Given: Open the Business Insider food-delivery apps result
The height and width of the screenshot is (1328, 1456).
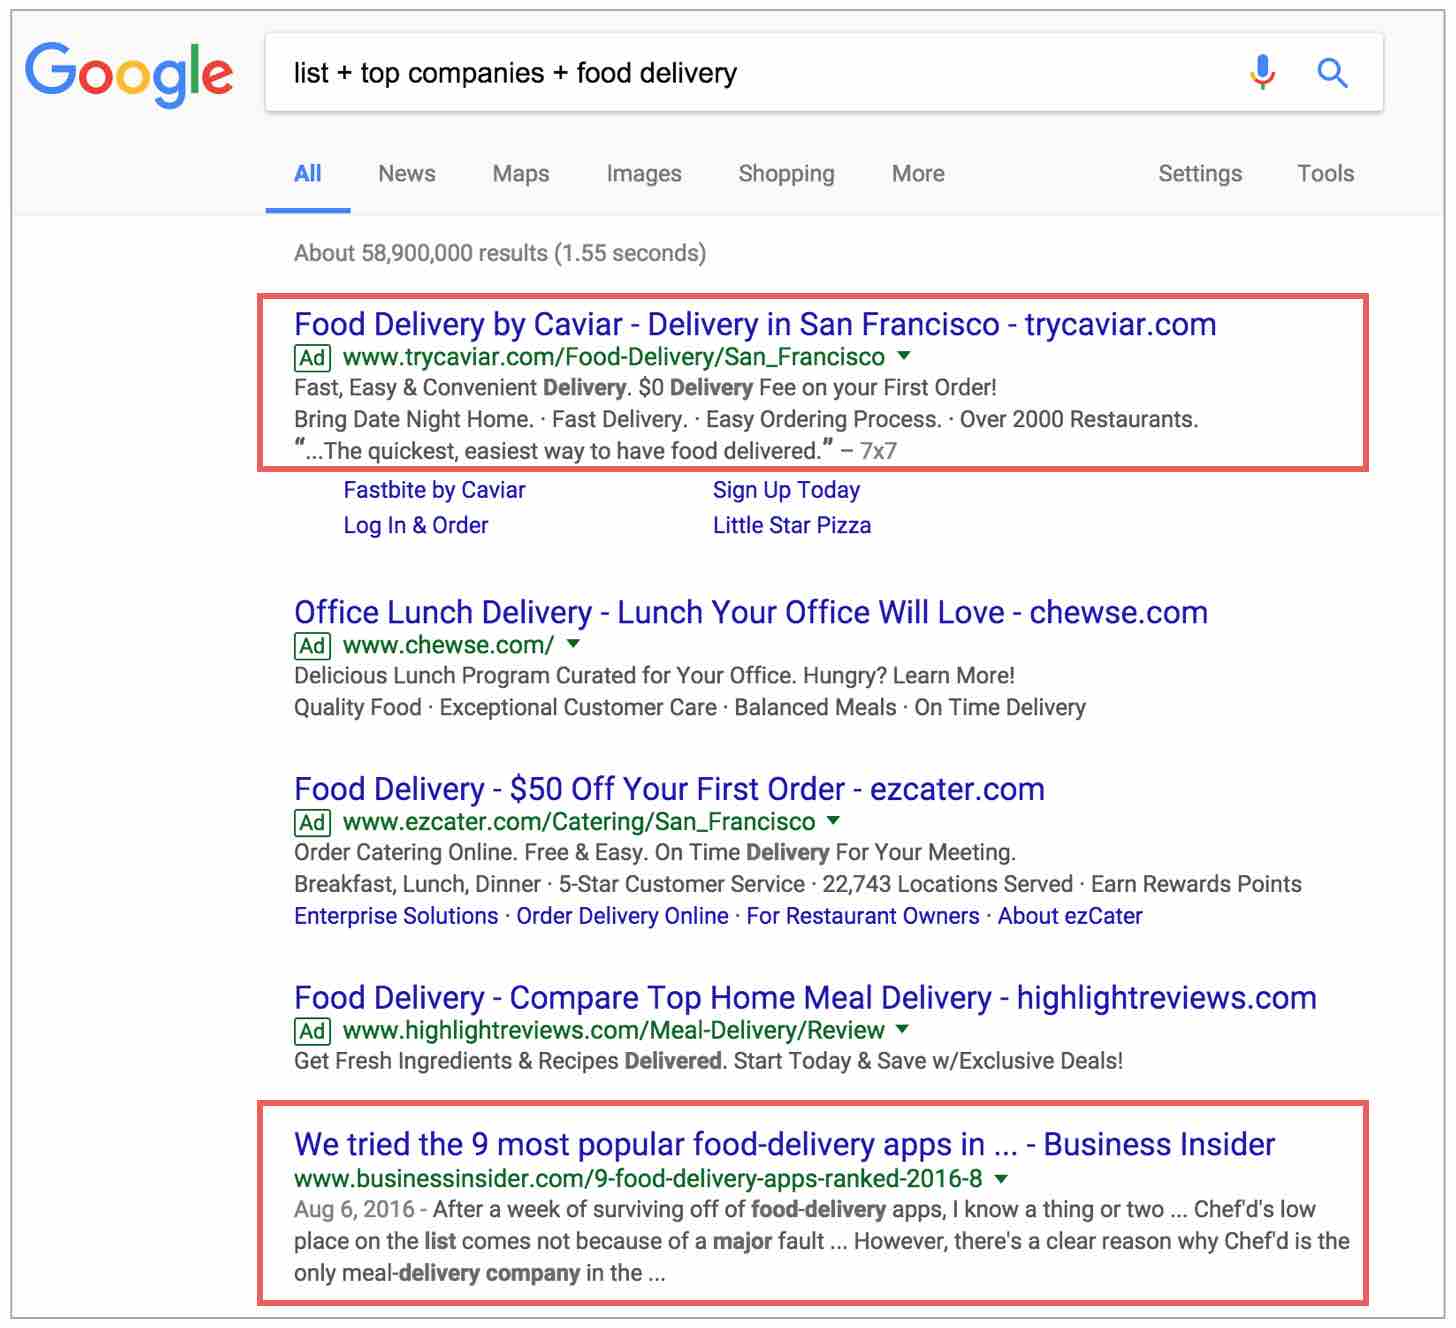Looking at the screenshot, I should (x=785, y=1145).
